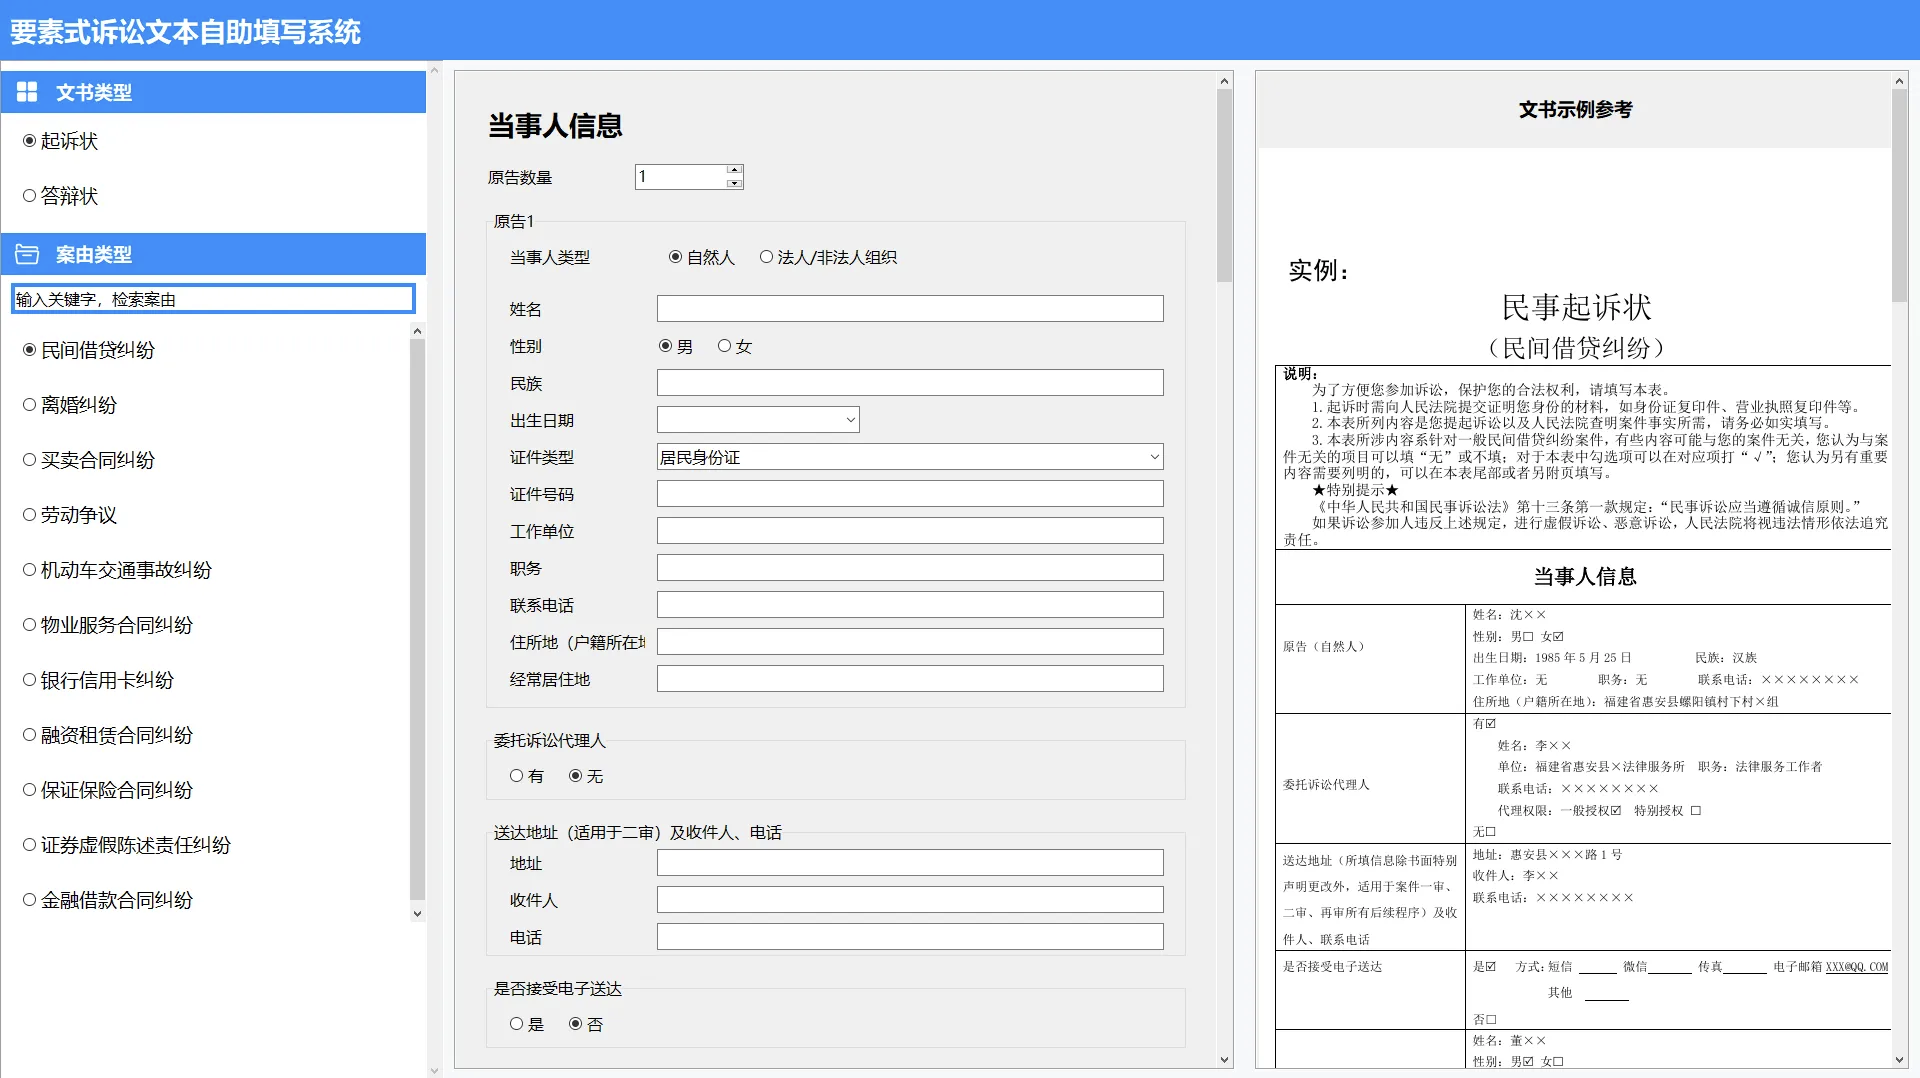Choose 物业服务合同纠纷 case type

[107, 625]
